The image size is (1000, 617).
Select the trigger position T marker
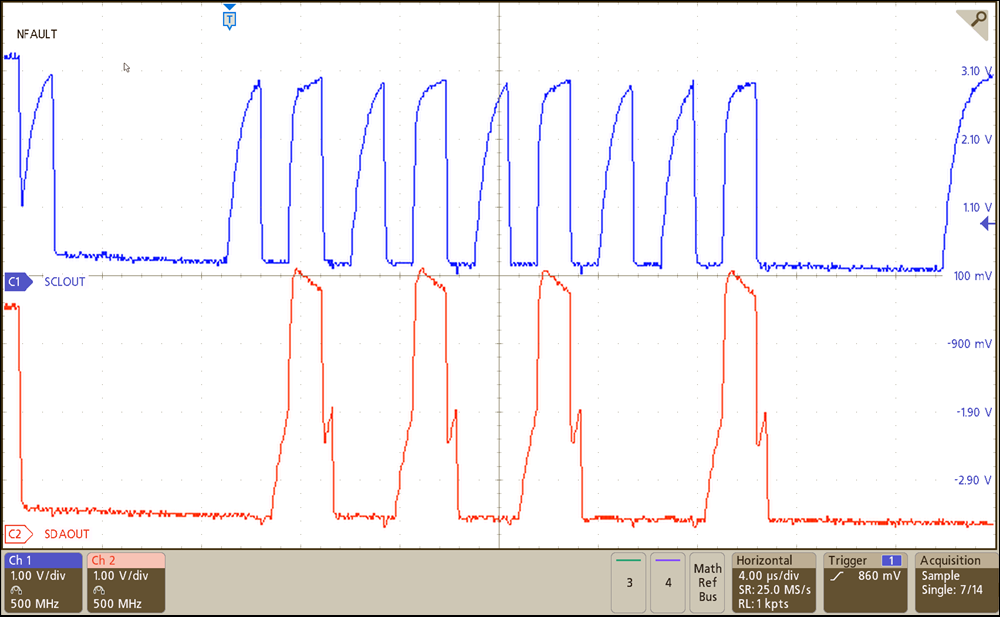pos(230,18)
